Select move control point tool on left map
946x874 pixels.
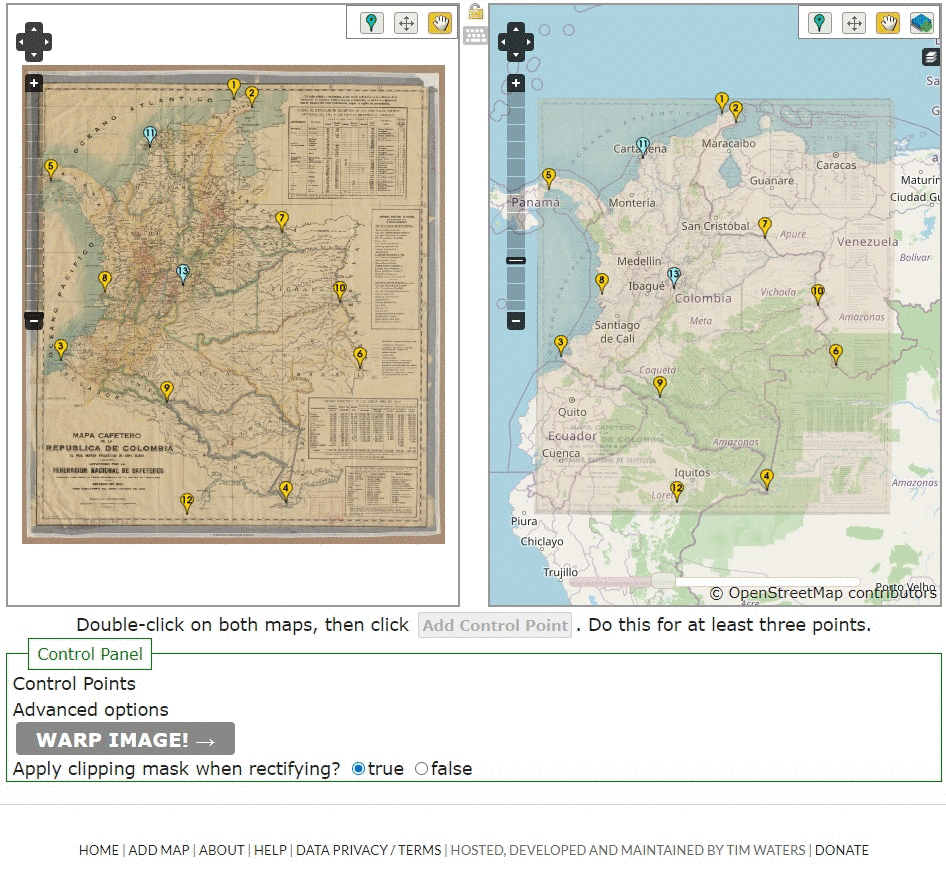coord(406,23)
